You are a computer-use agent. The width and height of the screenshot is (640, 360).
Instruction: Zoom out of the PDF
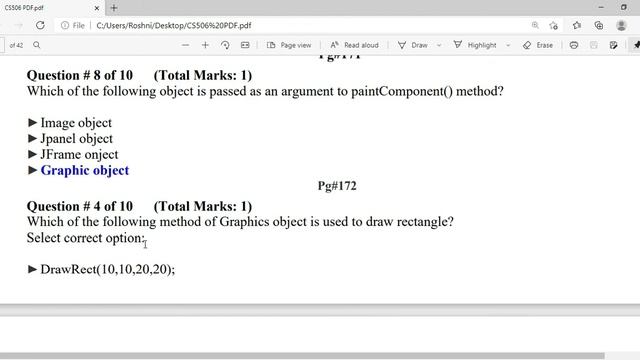[185, 45]
